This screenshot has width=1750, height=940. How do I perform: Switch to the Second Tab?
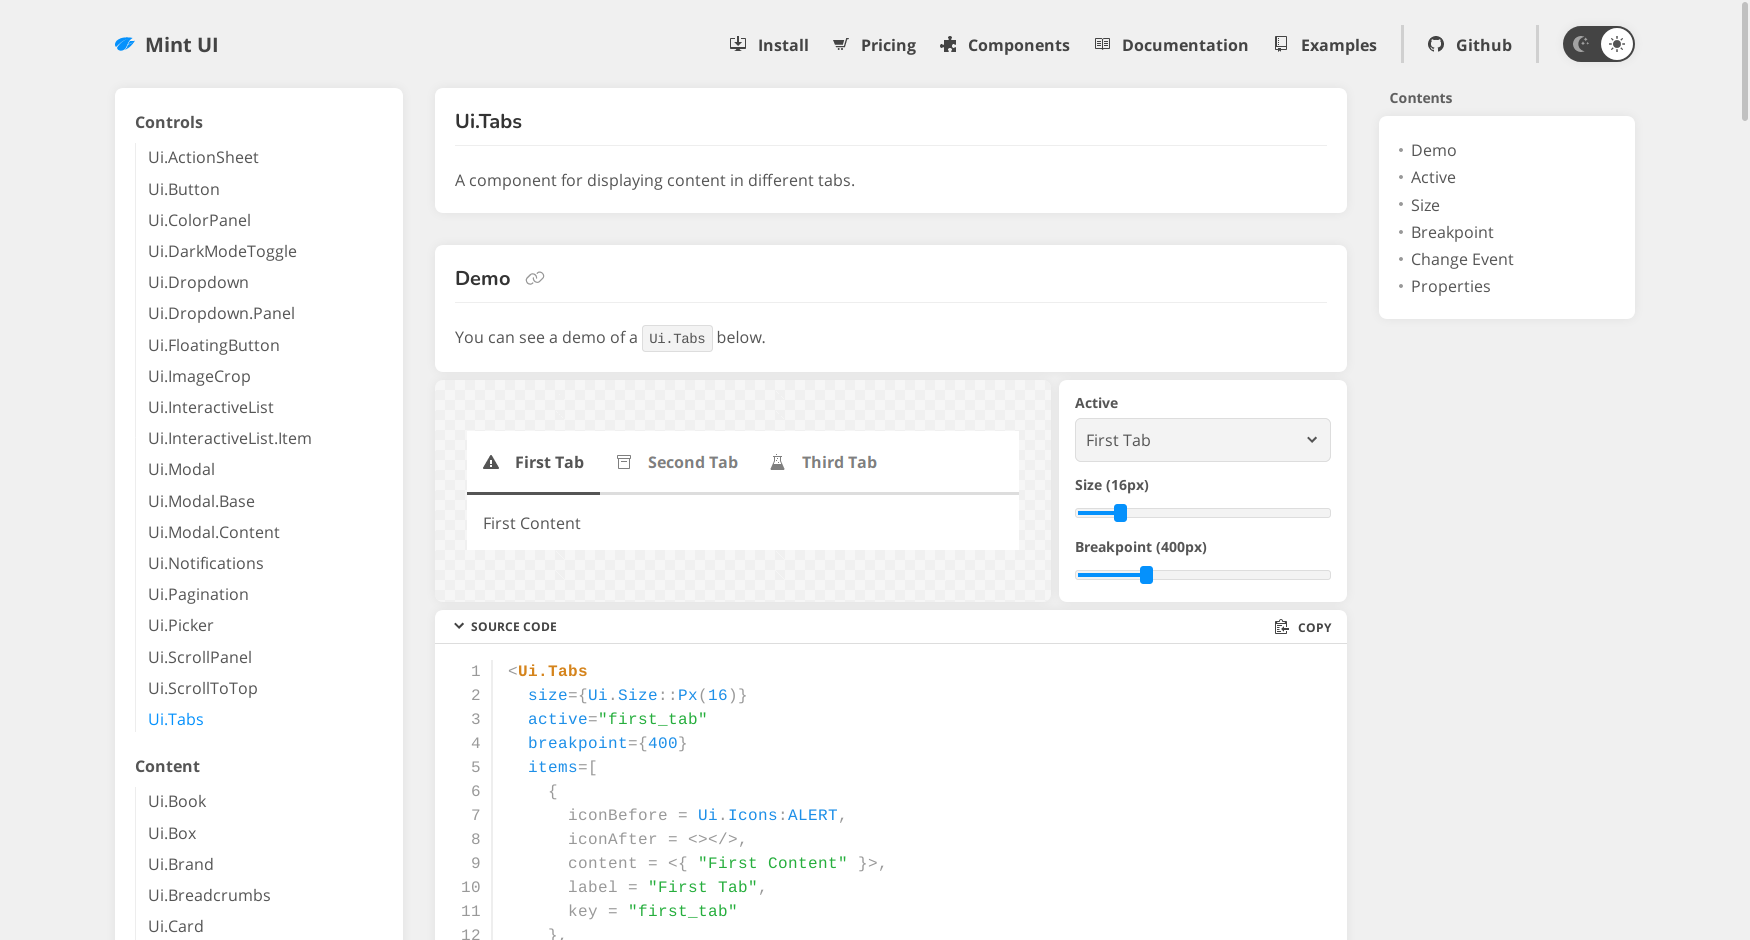692,461
